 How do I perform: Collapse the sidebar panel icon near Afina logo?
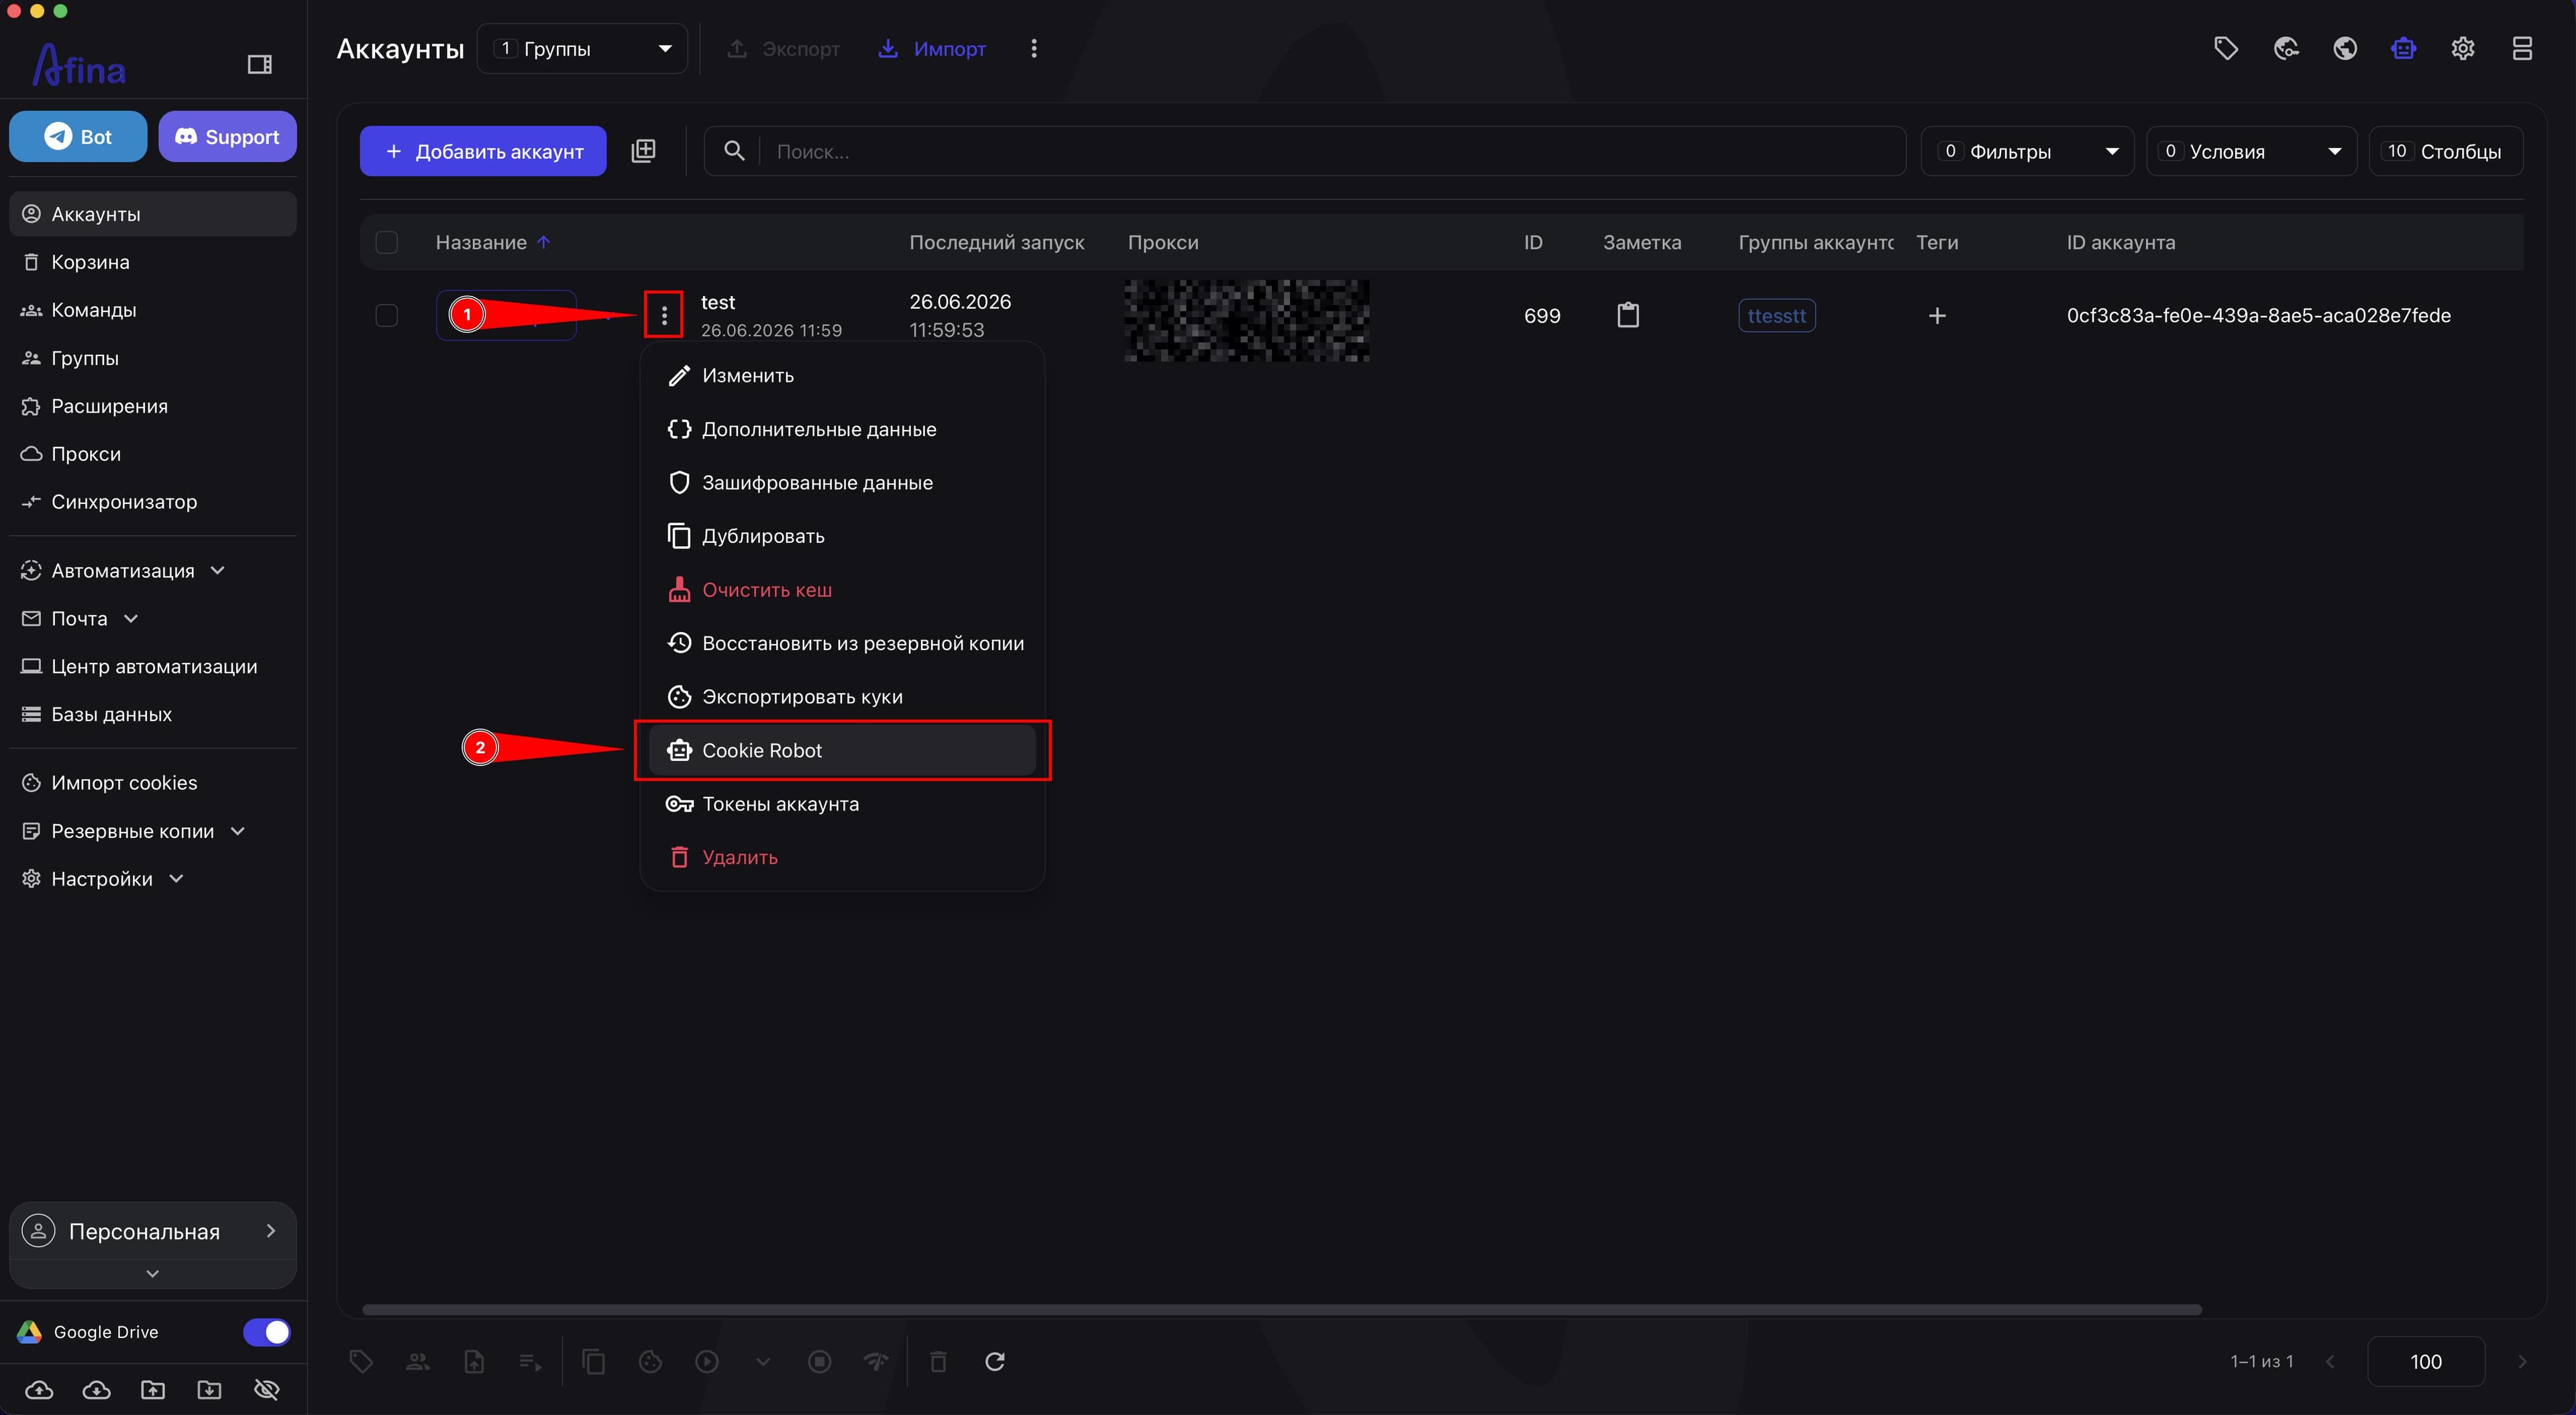click(259, 65)
